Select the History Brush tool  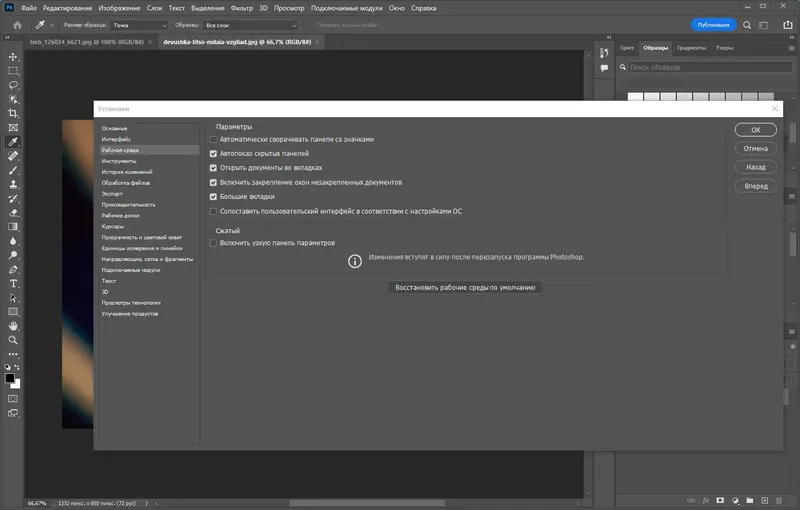13,198
